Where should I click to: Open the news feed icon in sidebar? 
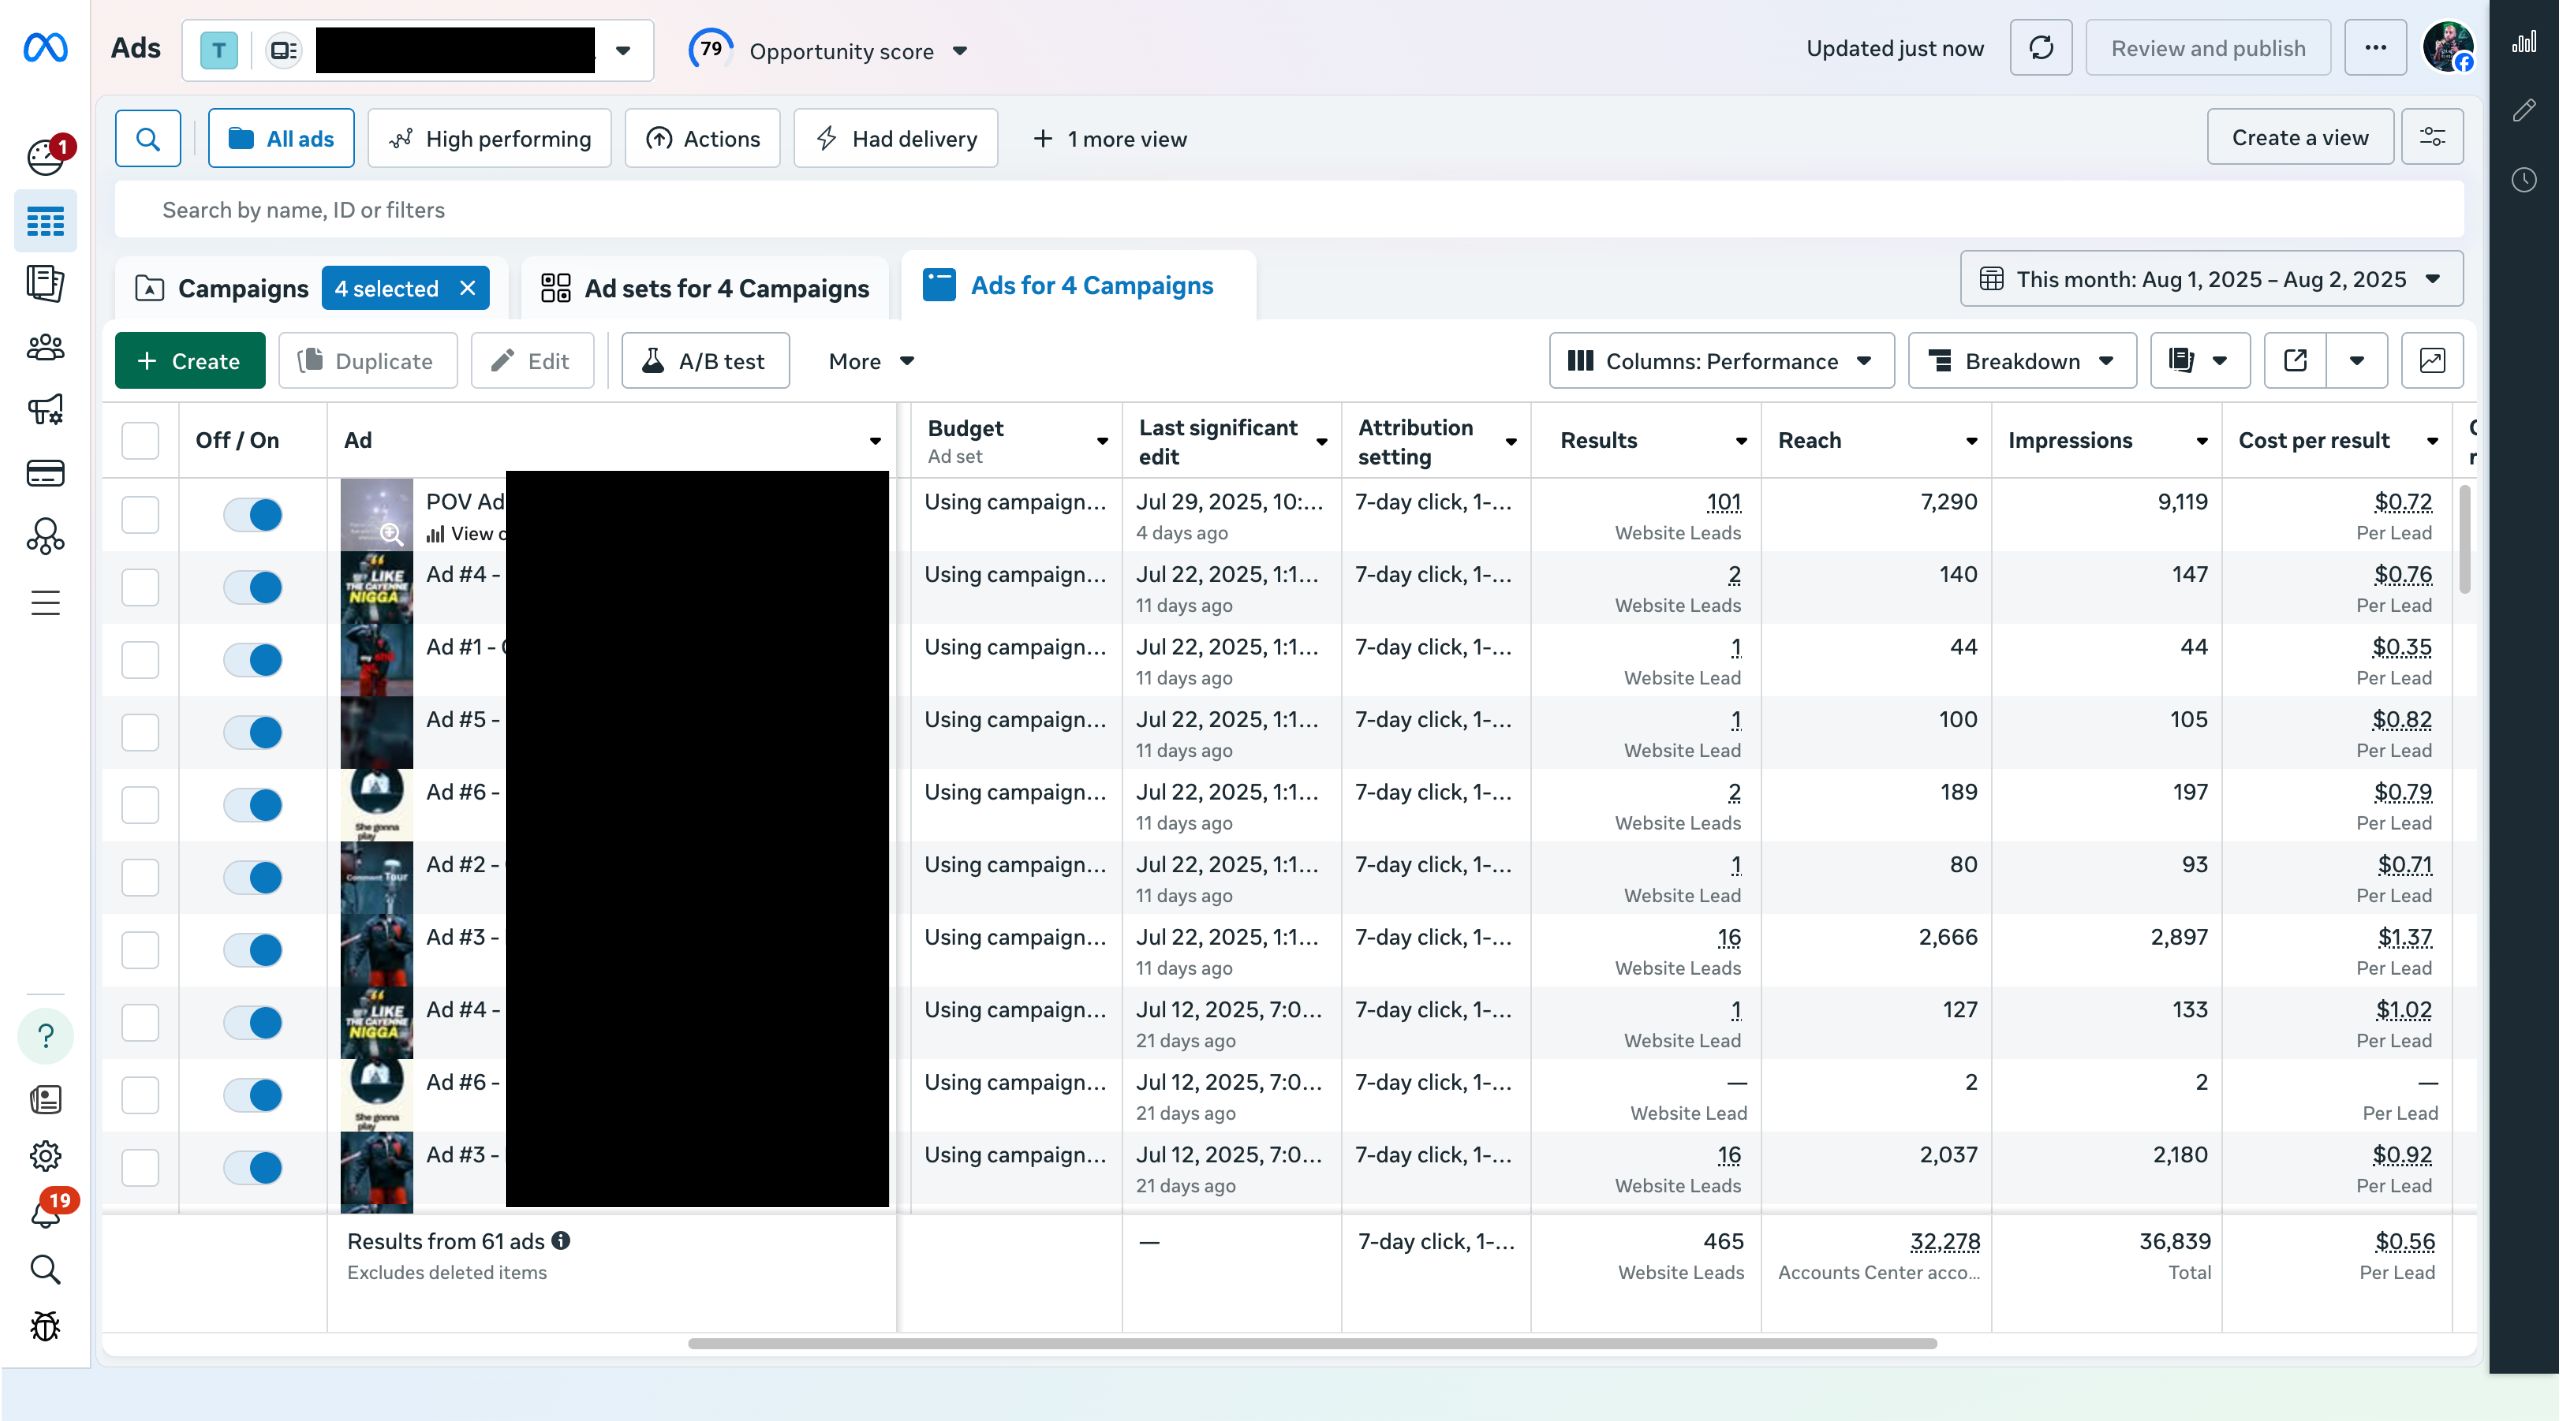[x=45, y=1100]
